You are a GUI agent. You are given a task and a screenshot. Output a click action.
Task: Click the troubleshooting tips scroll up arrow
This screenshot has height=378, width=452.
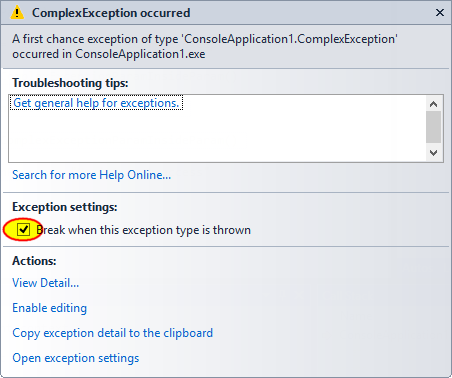click(433, 104)
